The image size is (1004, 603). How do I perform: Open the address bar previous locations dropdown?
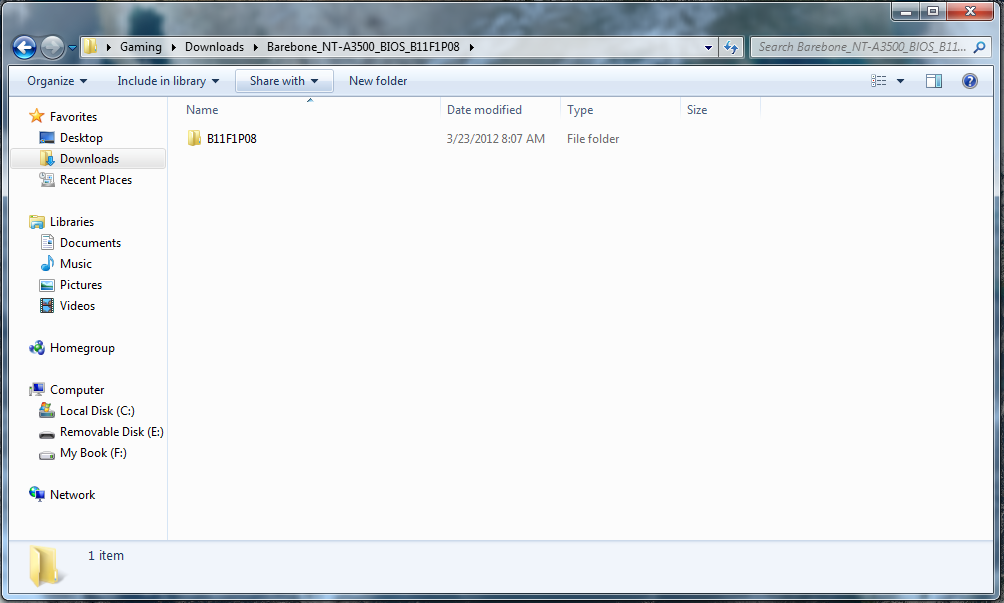coord(708,47)
